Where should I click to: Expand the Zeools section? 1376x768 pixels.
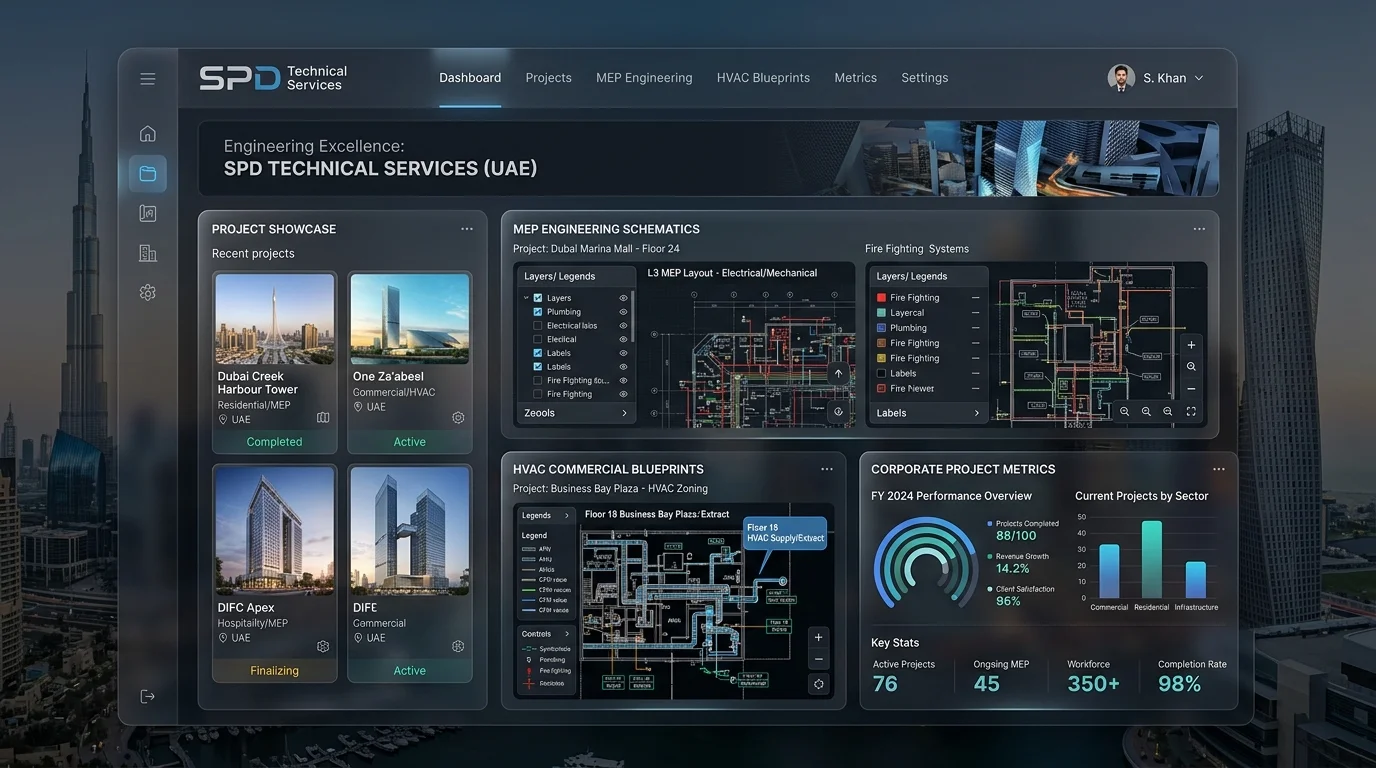pos(576,413)
